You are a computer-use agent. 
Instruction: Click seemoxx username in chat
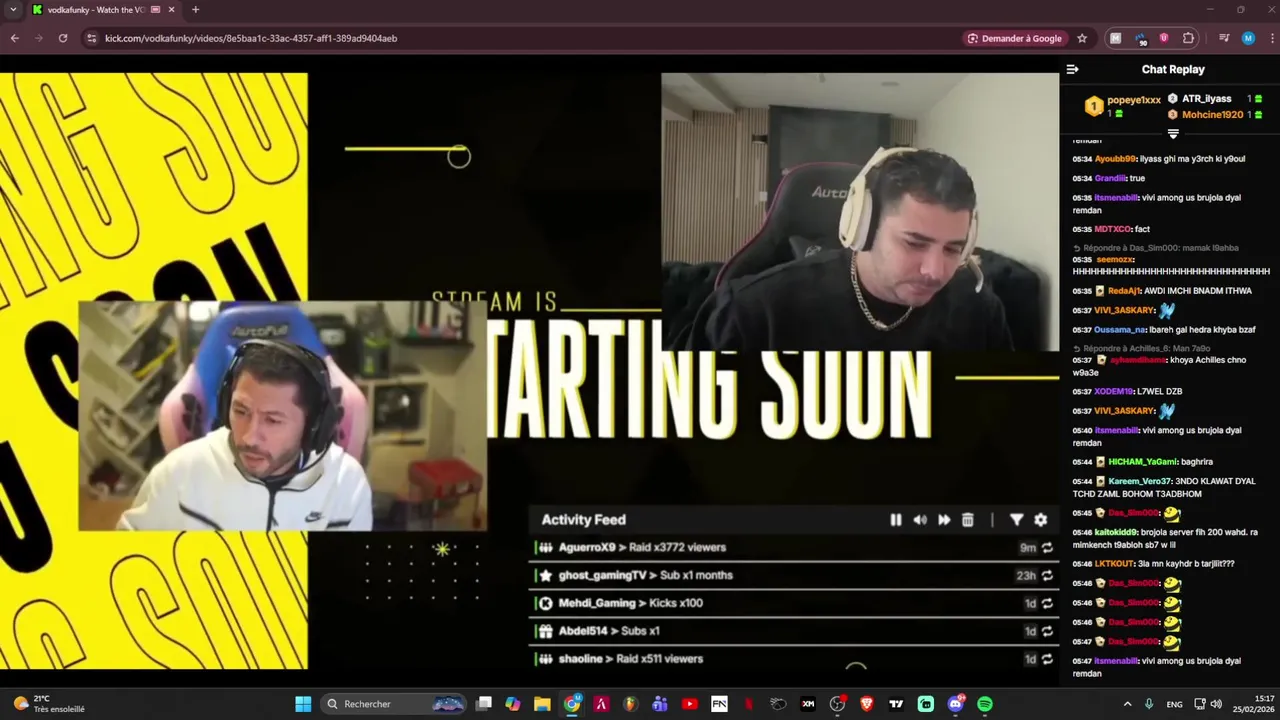pyautogui.click(x=1114, y=260)
